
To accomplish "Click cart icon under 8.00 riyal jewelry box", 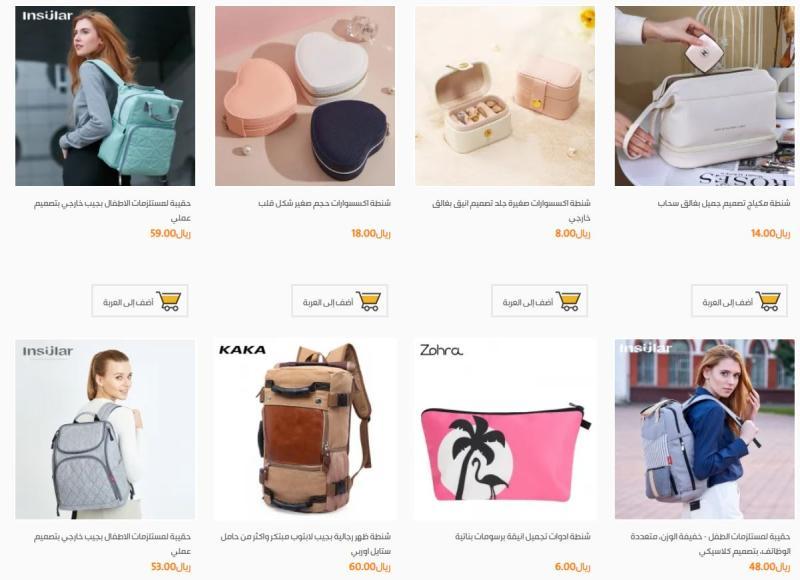I will (x=569, y=301).
